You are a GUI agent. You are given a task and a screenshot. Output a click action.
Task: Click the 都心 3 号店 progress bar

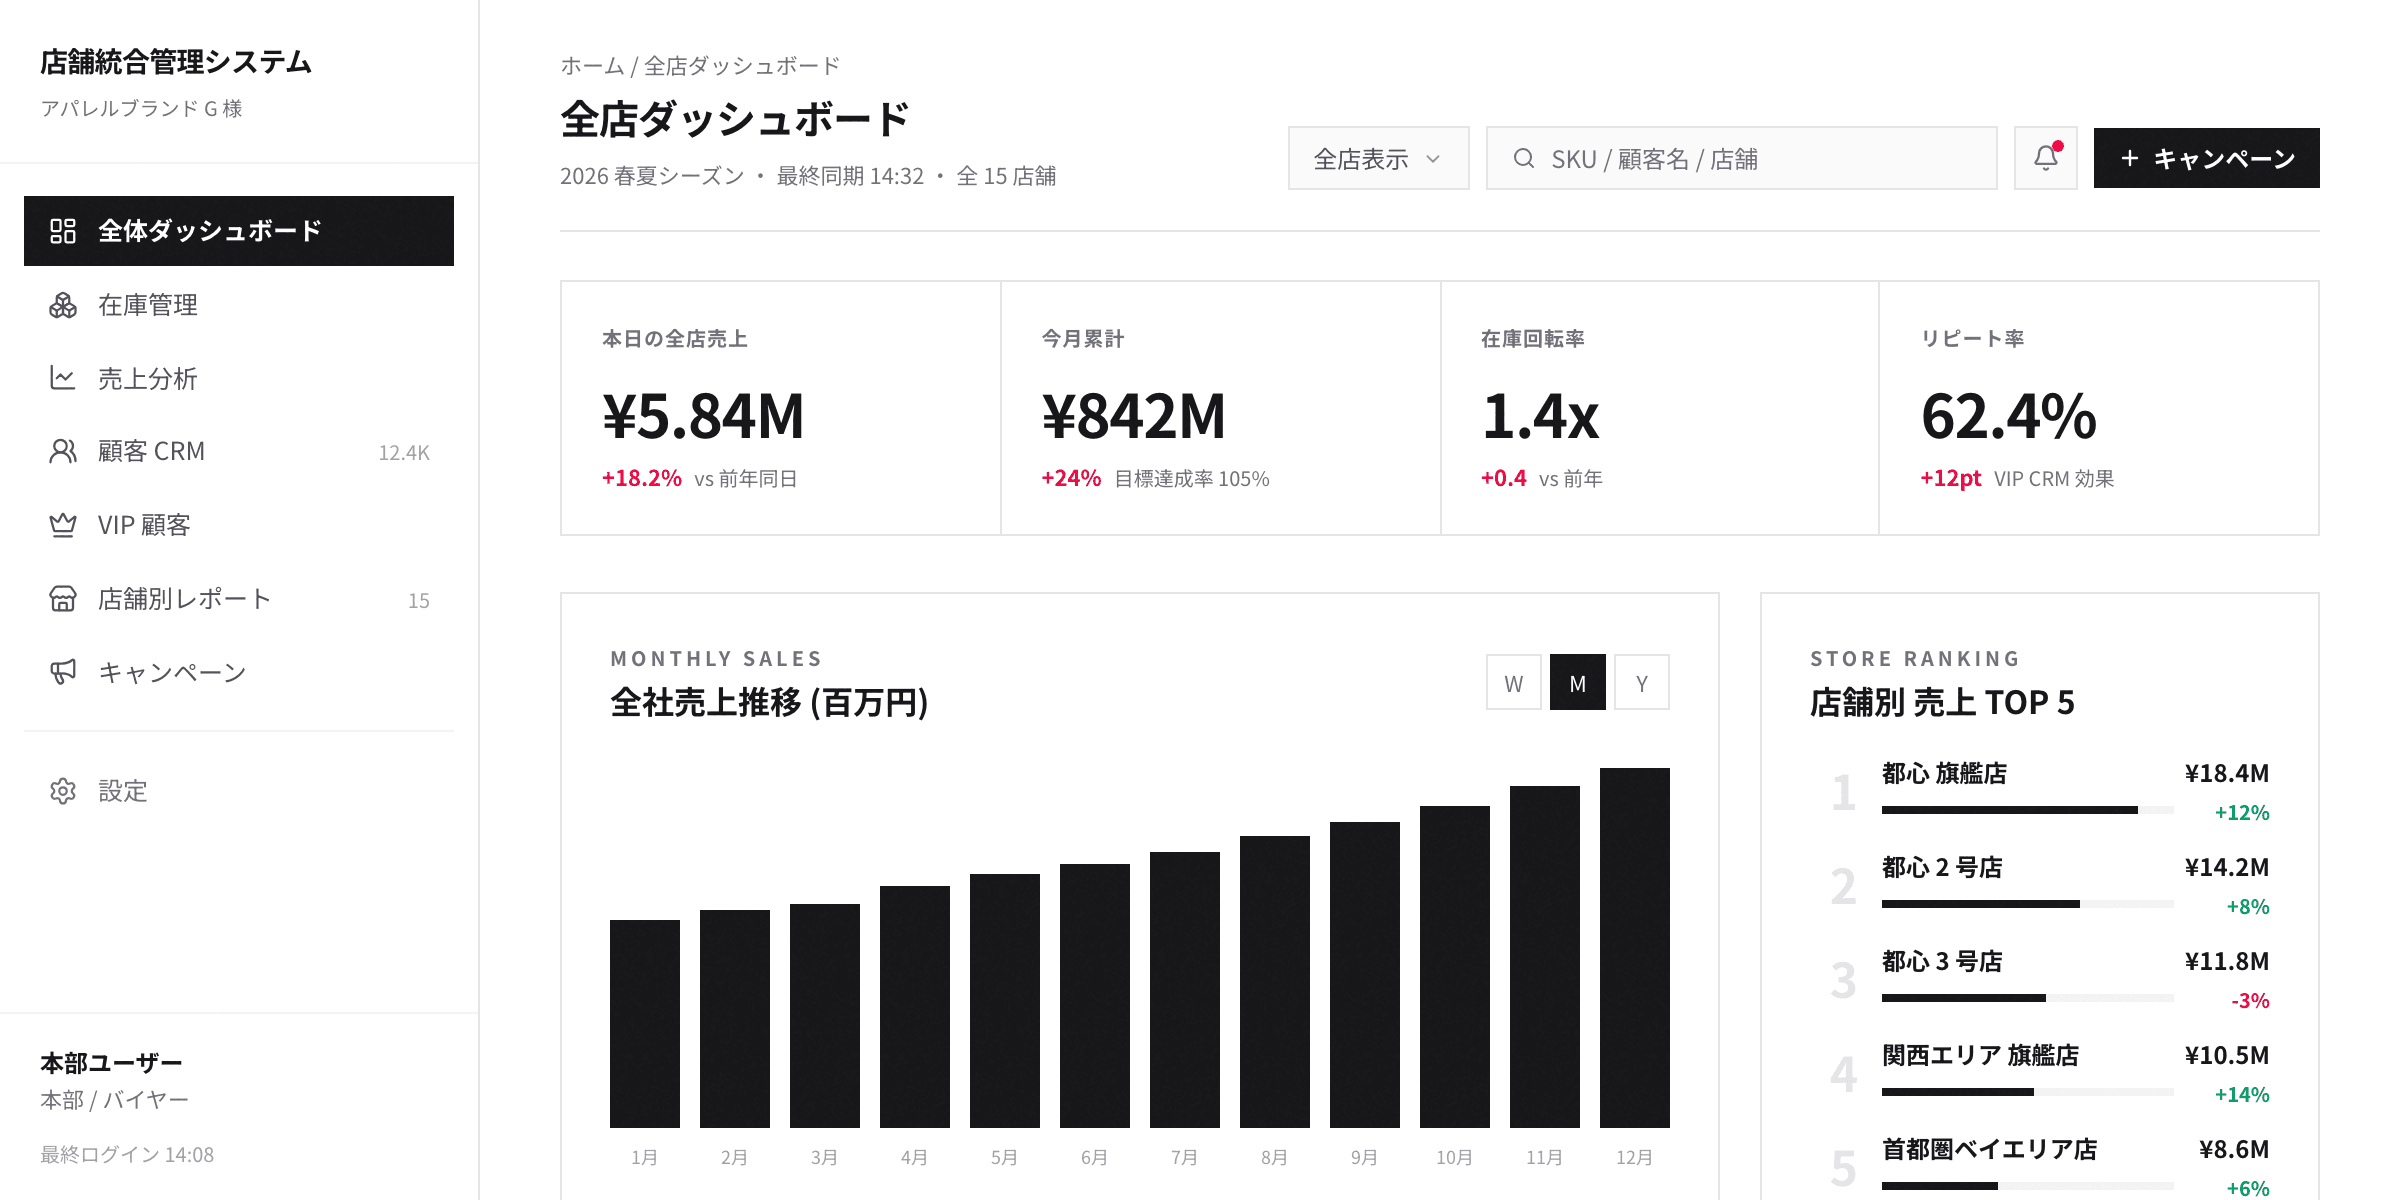pos(2030,997)
